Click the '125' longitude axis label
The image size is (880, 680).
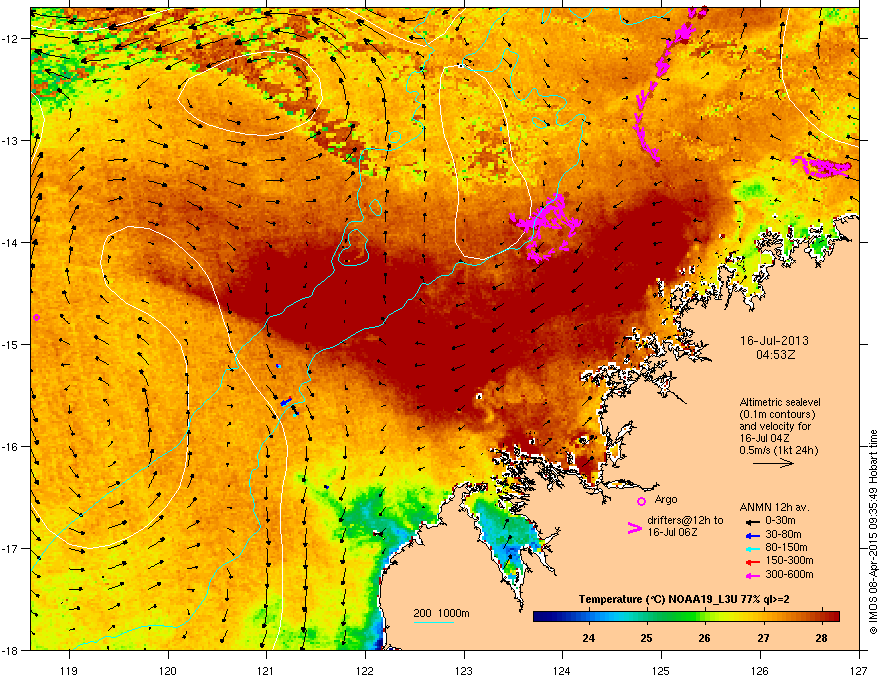[x=661, y=670]
